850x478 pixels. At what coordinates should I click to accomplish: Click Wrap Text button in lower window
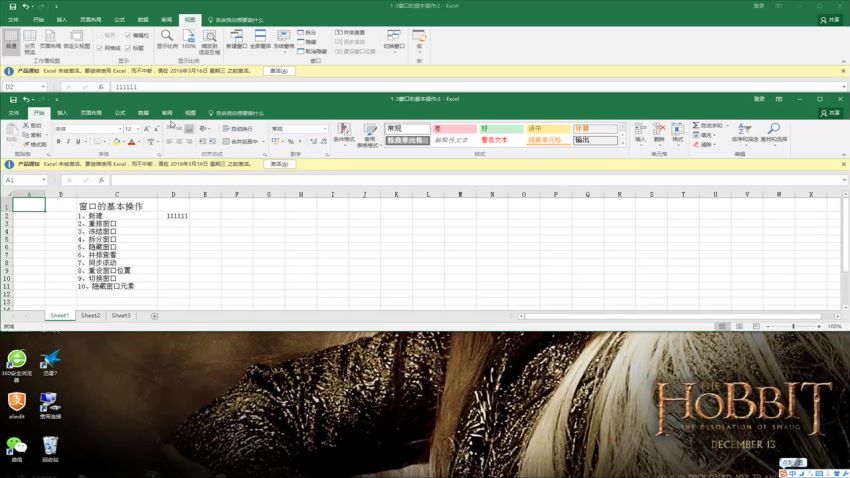click(x=237, y=129)
